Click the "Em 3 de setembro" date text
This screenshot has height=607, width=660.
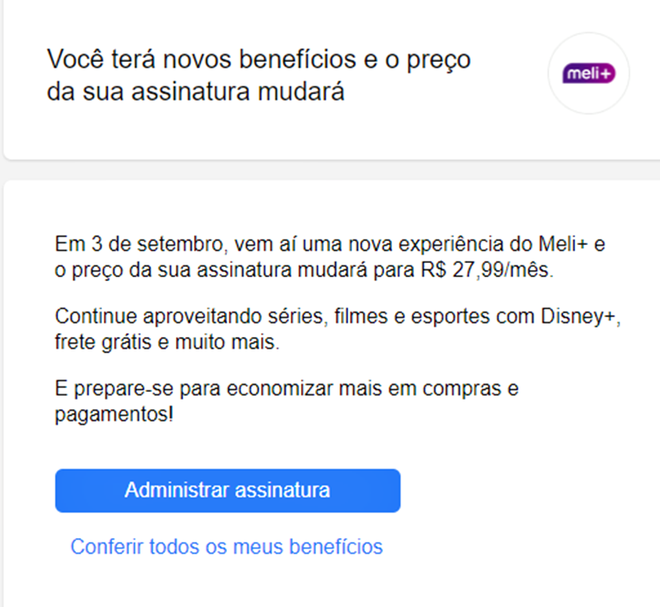tap(121, 244)
